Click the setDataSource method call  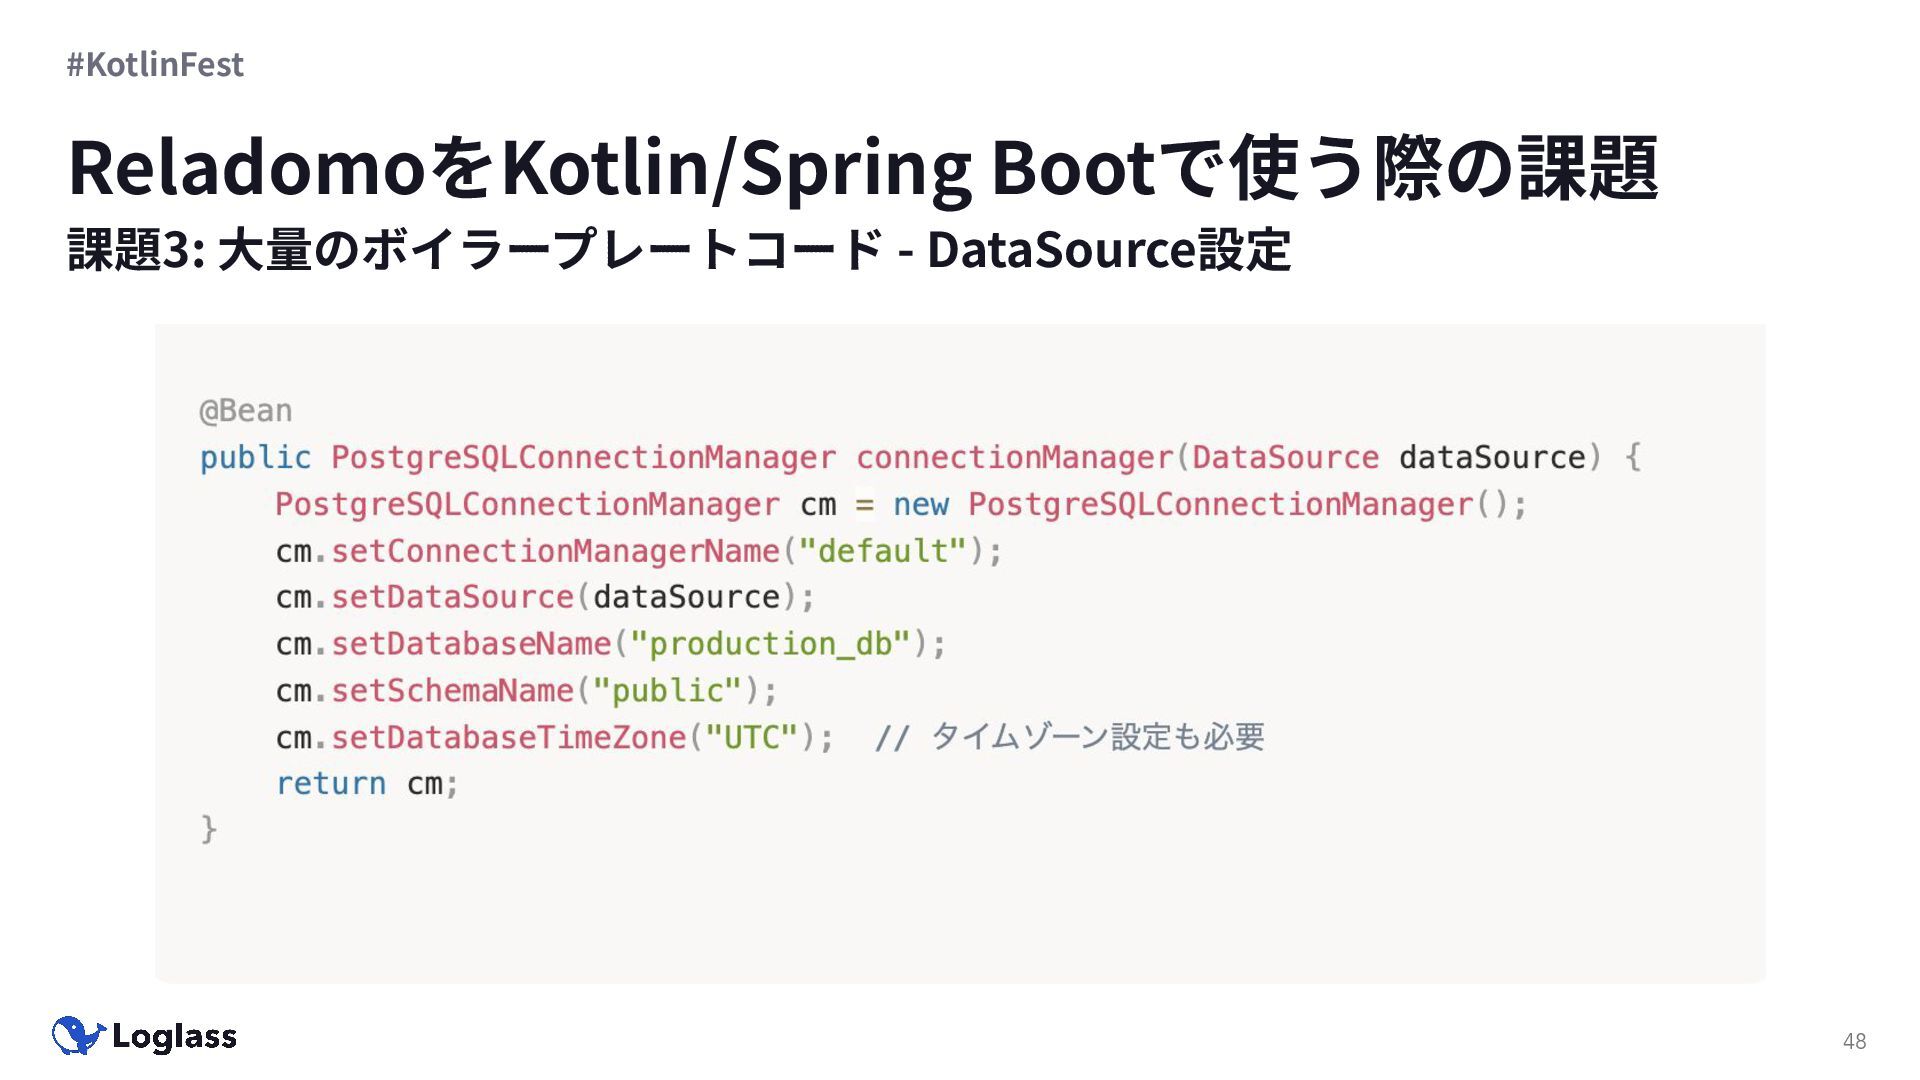(x=452, y=597)
